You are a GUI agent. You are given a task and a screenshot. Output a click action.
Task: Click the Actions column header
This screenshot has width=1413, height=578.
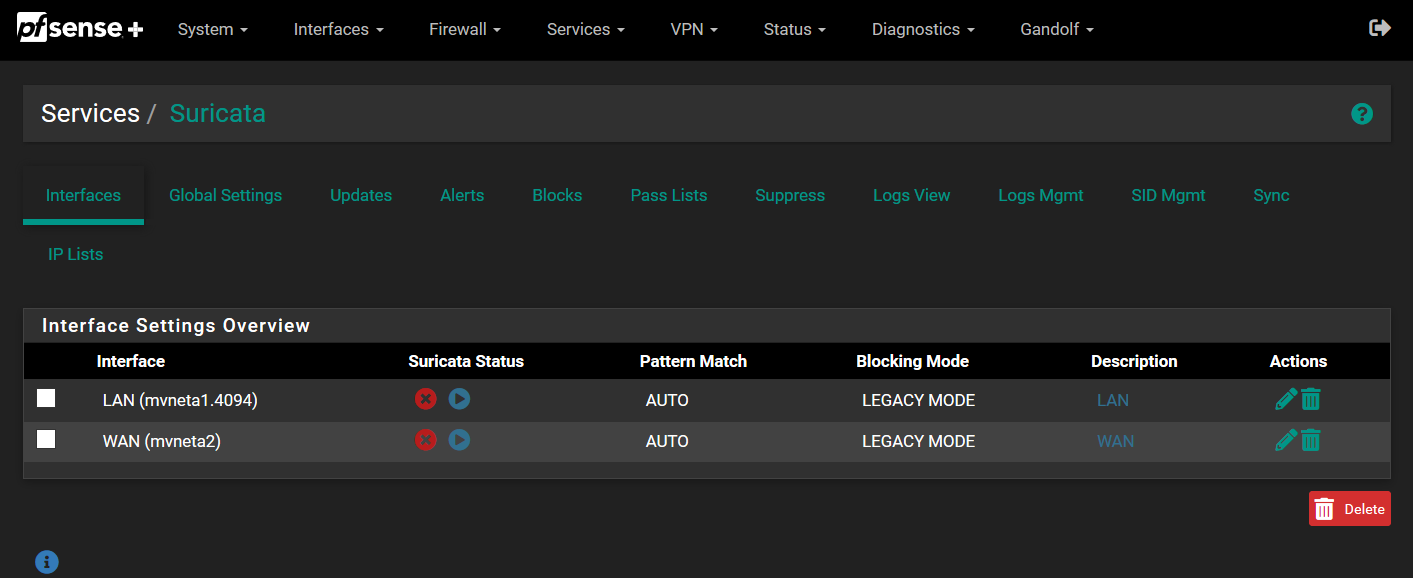(x=1298, y=361)
